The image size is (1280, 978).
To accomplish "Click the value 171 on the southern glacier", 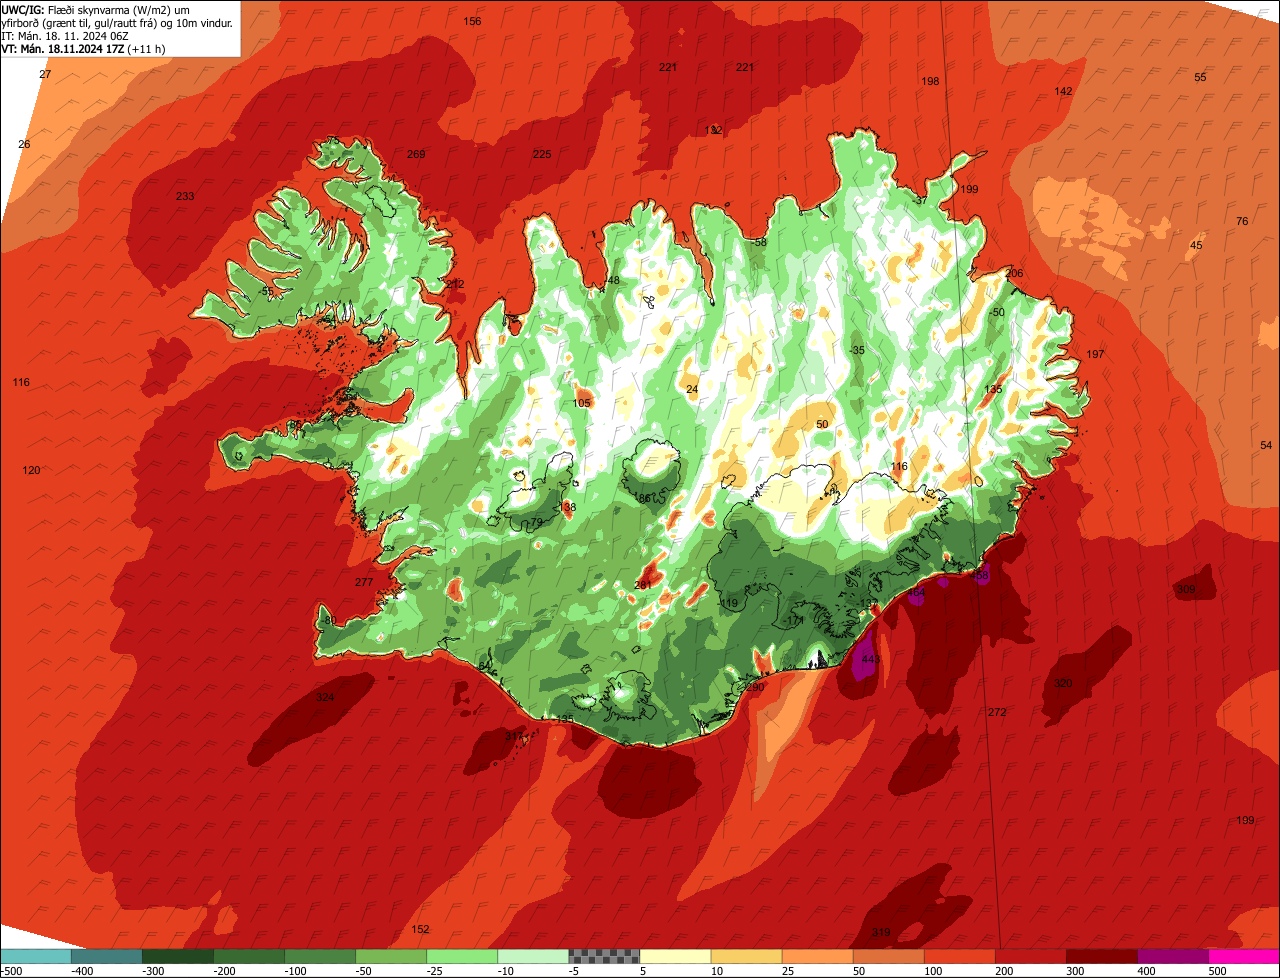I will [796, 621].
